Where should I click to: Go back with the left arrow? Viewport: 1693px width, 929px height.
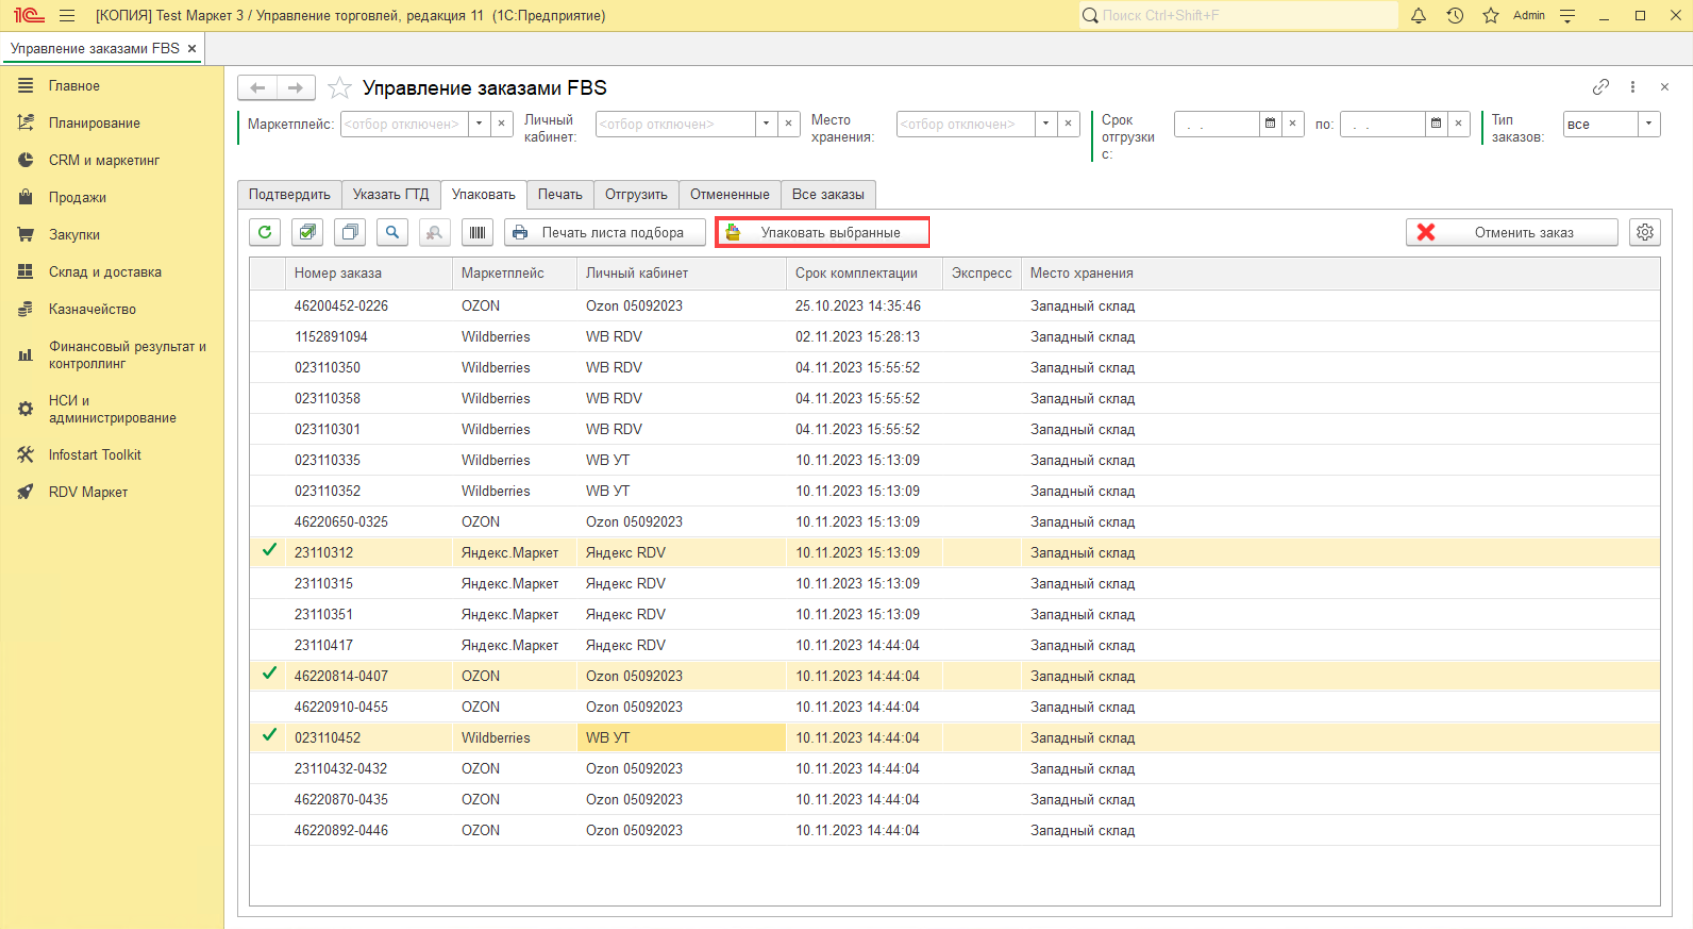(257, 88)
